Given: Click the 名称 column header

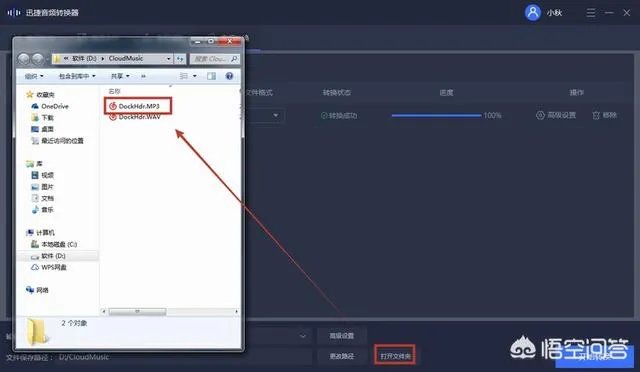Looking at the screenshot, I should tap(114, 91).
